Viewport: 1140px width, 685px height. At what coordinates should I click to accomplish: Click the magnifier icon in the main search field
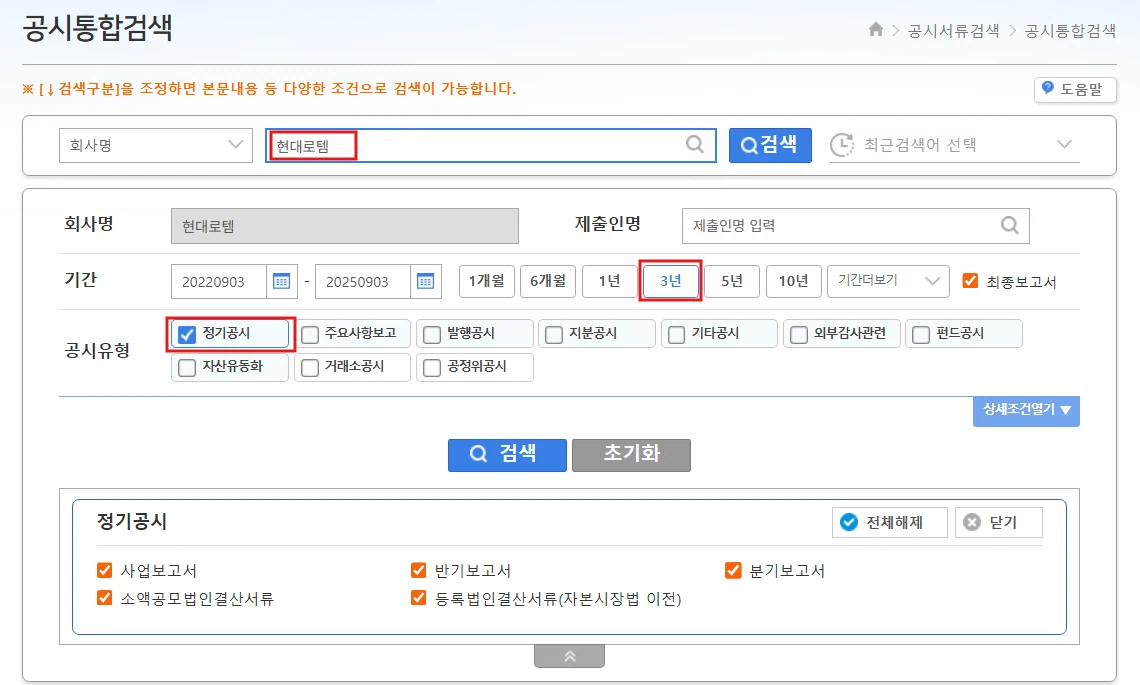(695, 144)
